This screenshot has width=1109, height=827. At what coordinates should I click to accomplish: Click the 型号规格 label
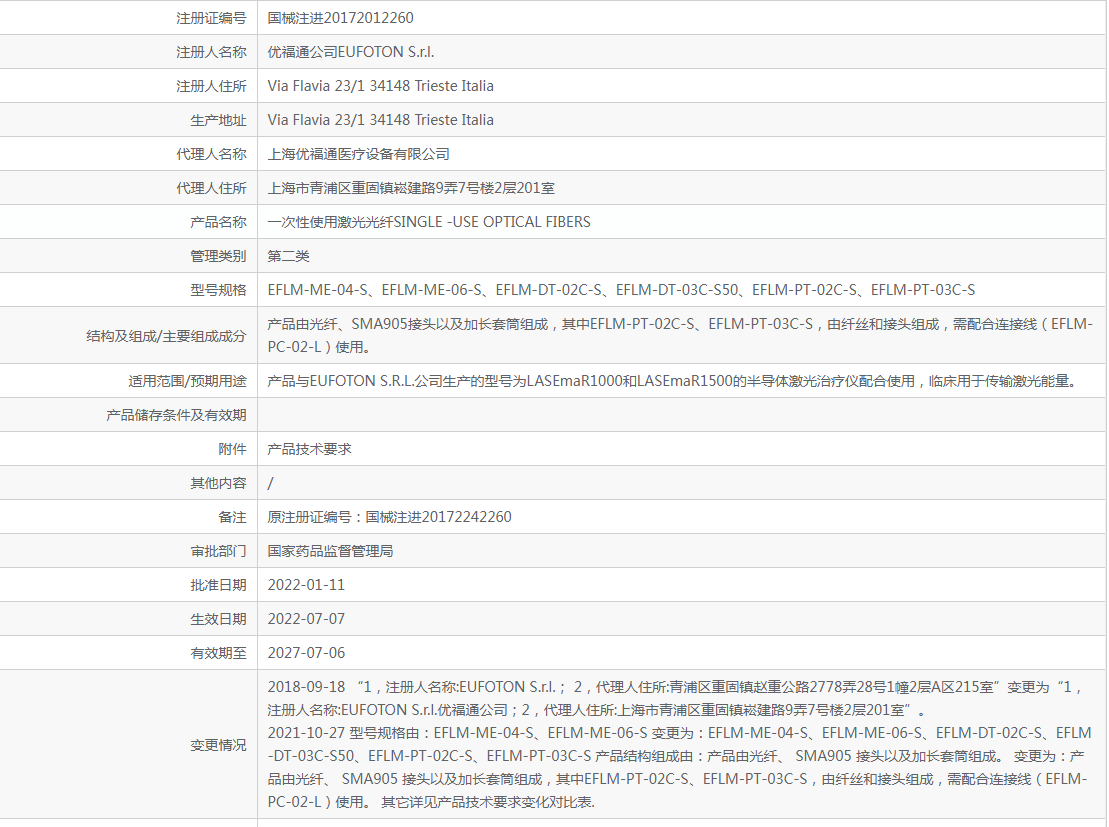point(218,289)
